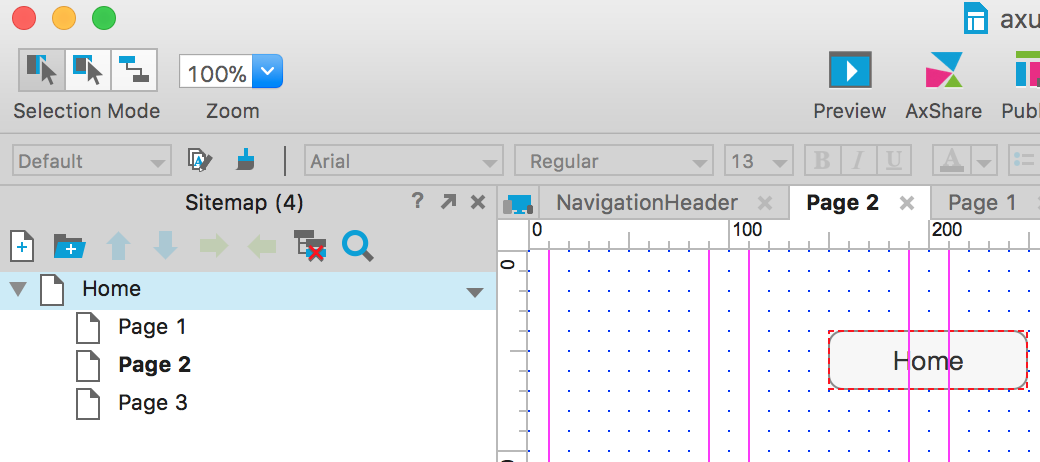Close the Page 2 tab
This screenshot has height=462, width=1040.
907,203
